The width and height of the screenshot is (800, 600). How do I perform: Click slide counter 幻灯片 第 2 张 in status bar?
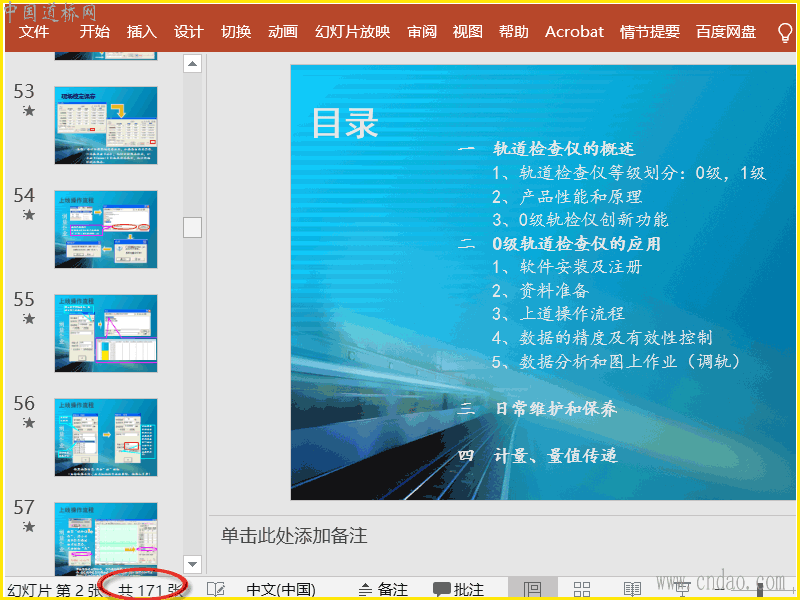(54, 590)
